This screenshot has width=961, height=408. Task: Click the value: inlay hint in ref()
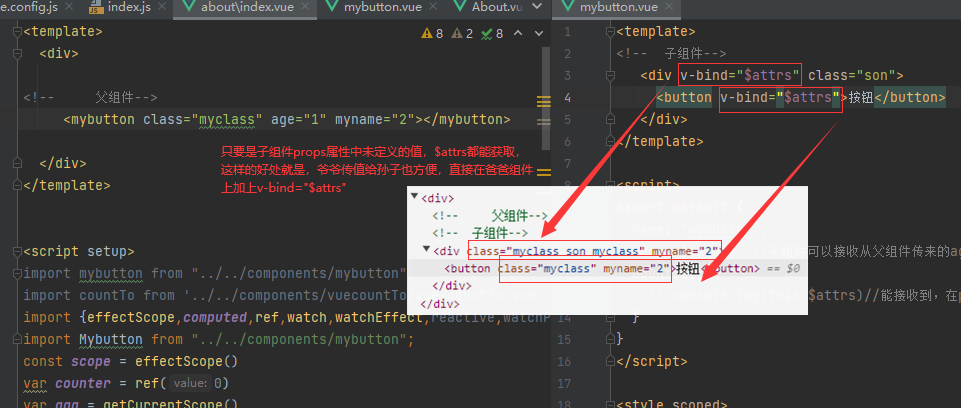click(x=190, y=383)
